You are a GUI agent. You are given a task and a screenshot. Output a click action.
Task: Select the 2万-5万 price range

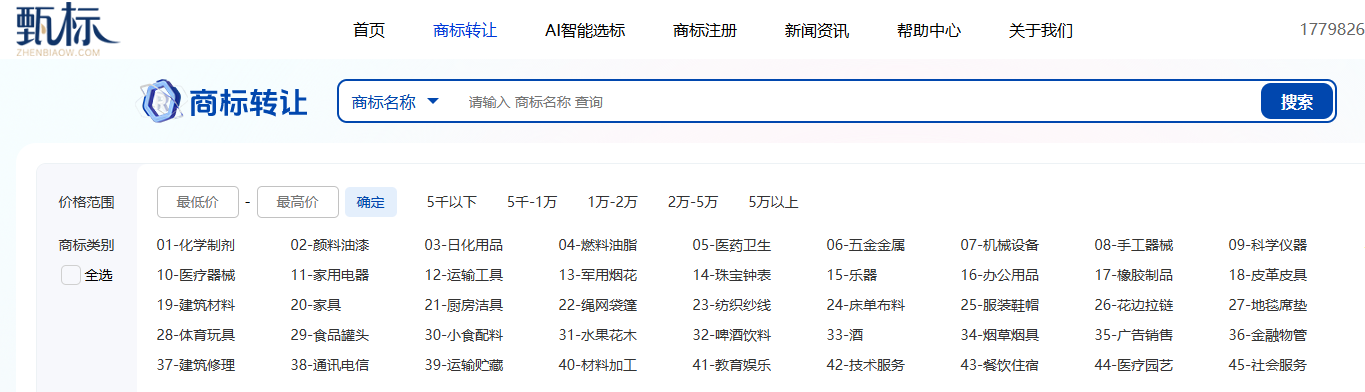(x=693, y=202)
